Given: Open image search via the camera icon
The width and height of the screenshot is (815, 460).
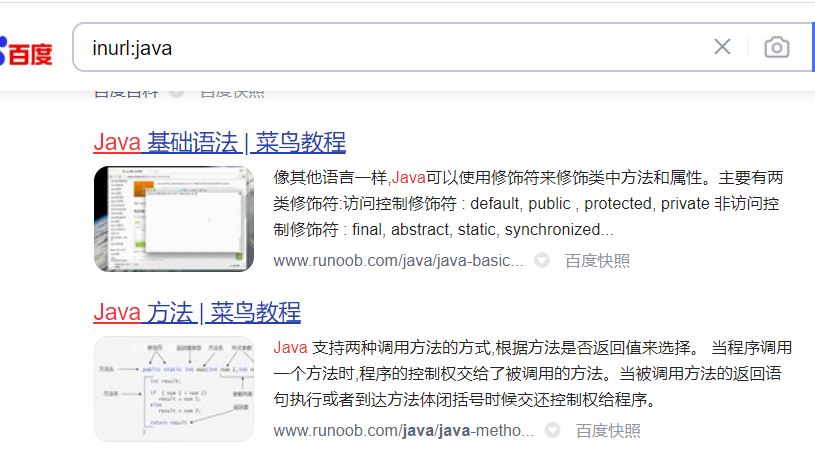Looking at the screenshot, I should coord(777,47).
